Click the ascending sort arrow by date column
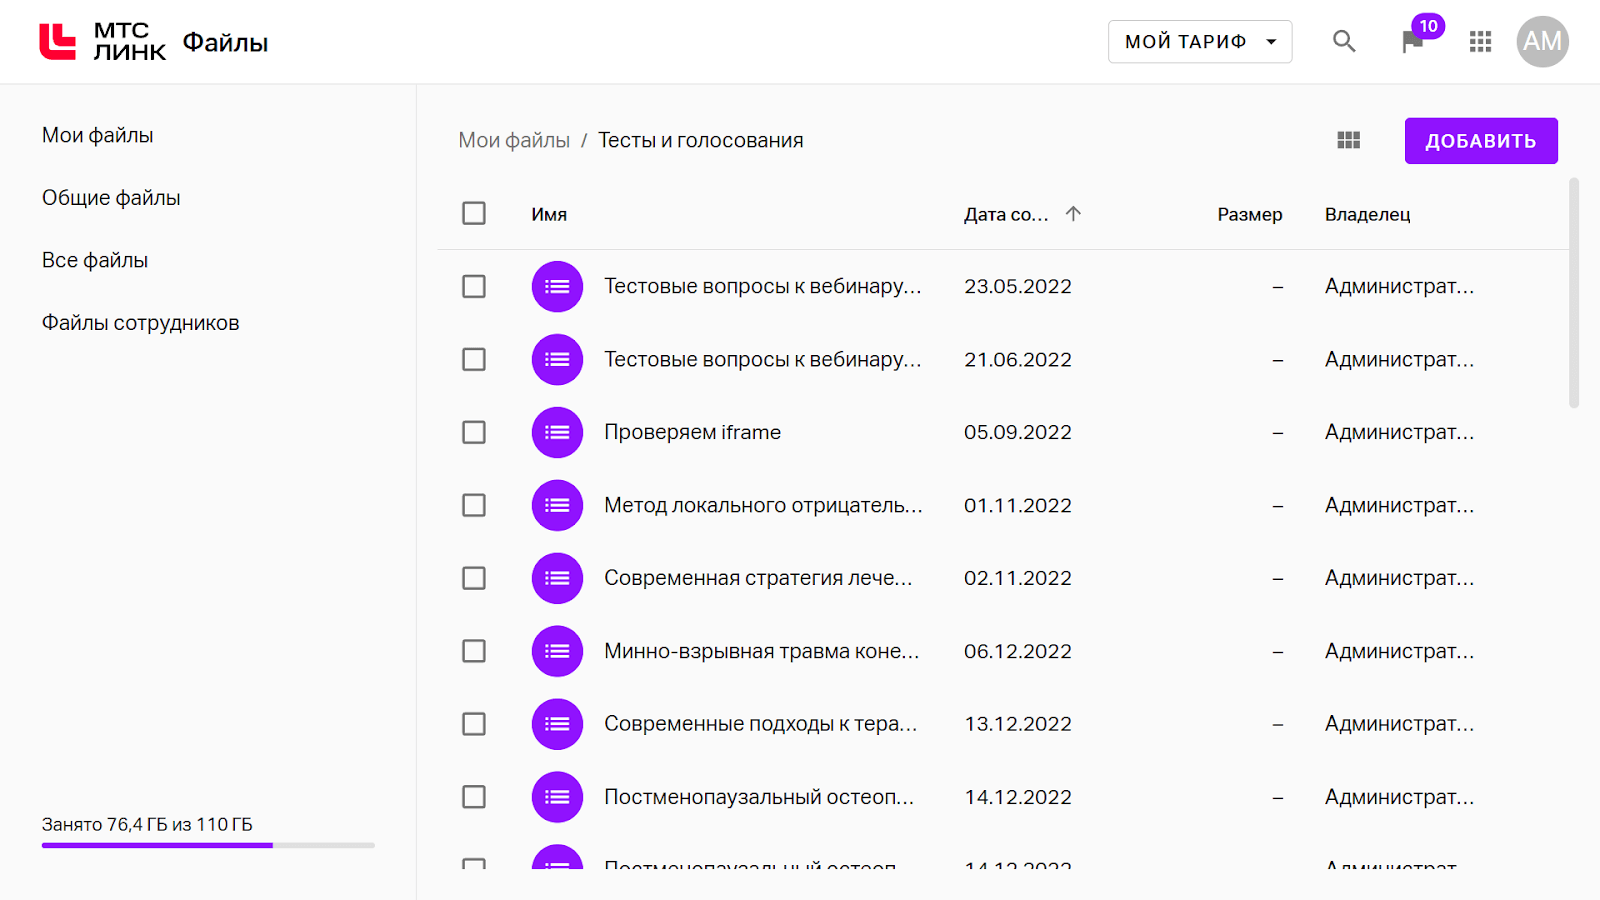This screenshot has width=1600, height=900. click(1073, 214)
